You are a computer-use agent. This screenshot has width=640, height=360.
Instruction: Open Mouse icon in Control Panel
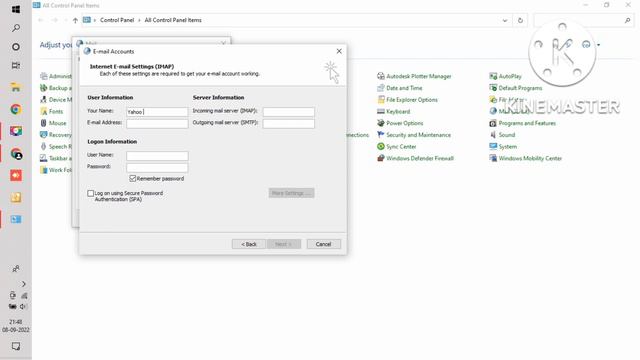(x=44, y=123)
